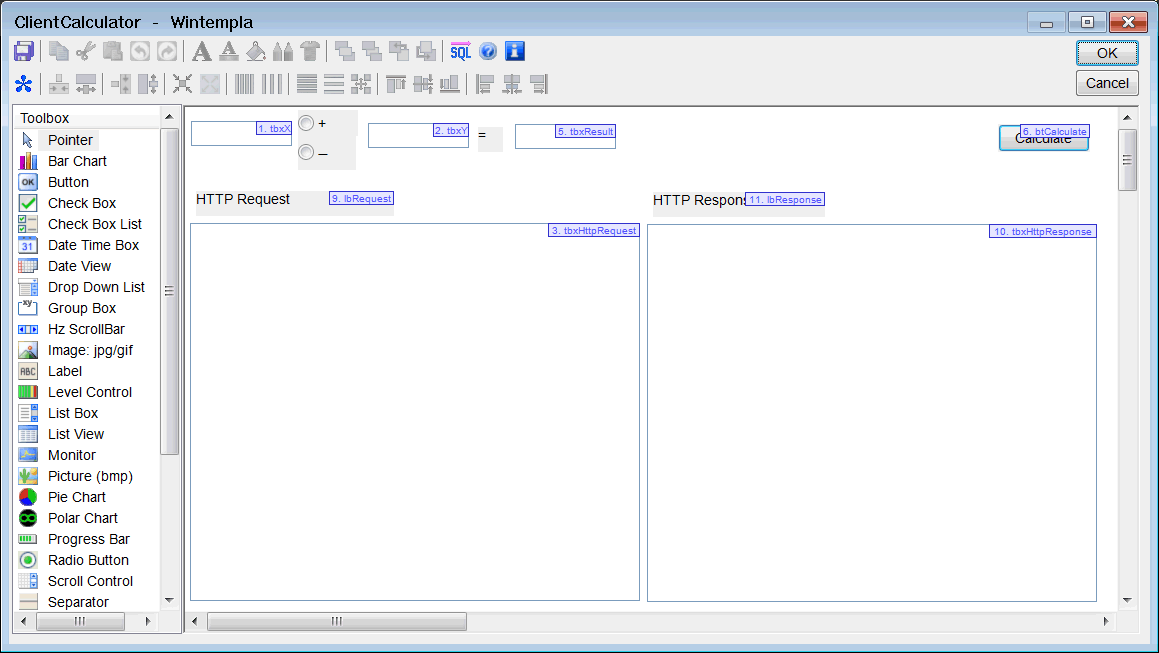Screen dimensions: 1159x653
Task: Select Level Control in Toolbox
Action: (89, 392)
